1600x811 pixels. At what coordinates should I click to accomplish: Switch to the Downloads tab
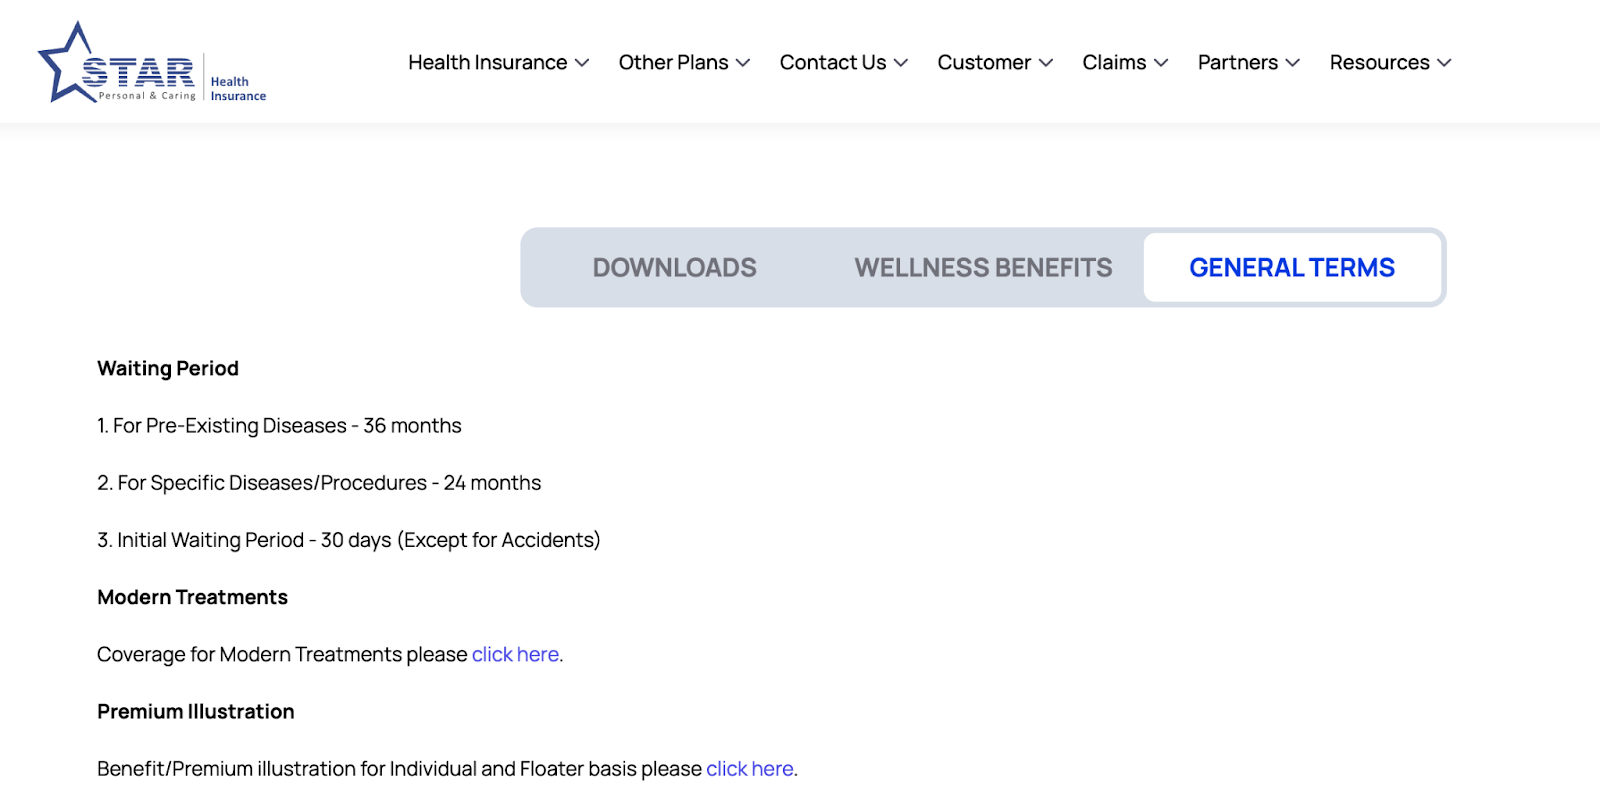(x=675, y=267)
